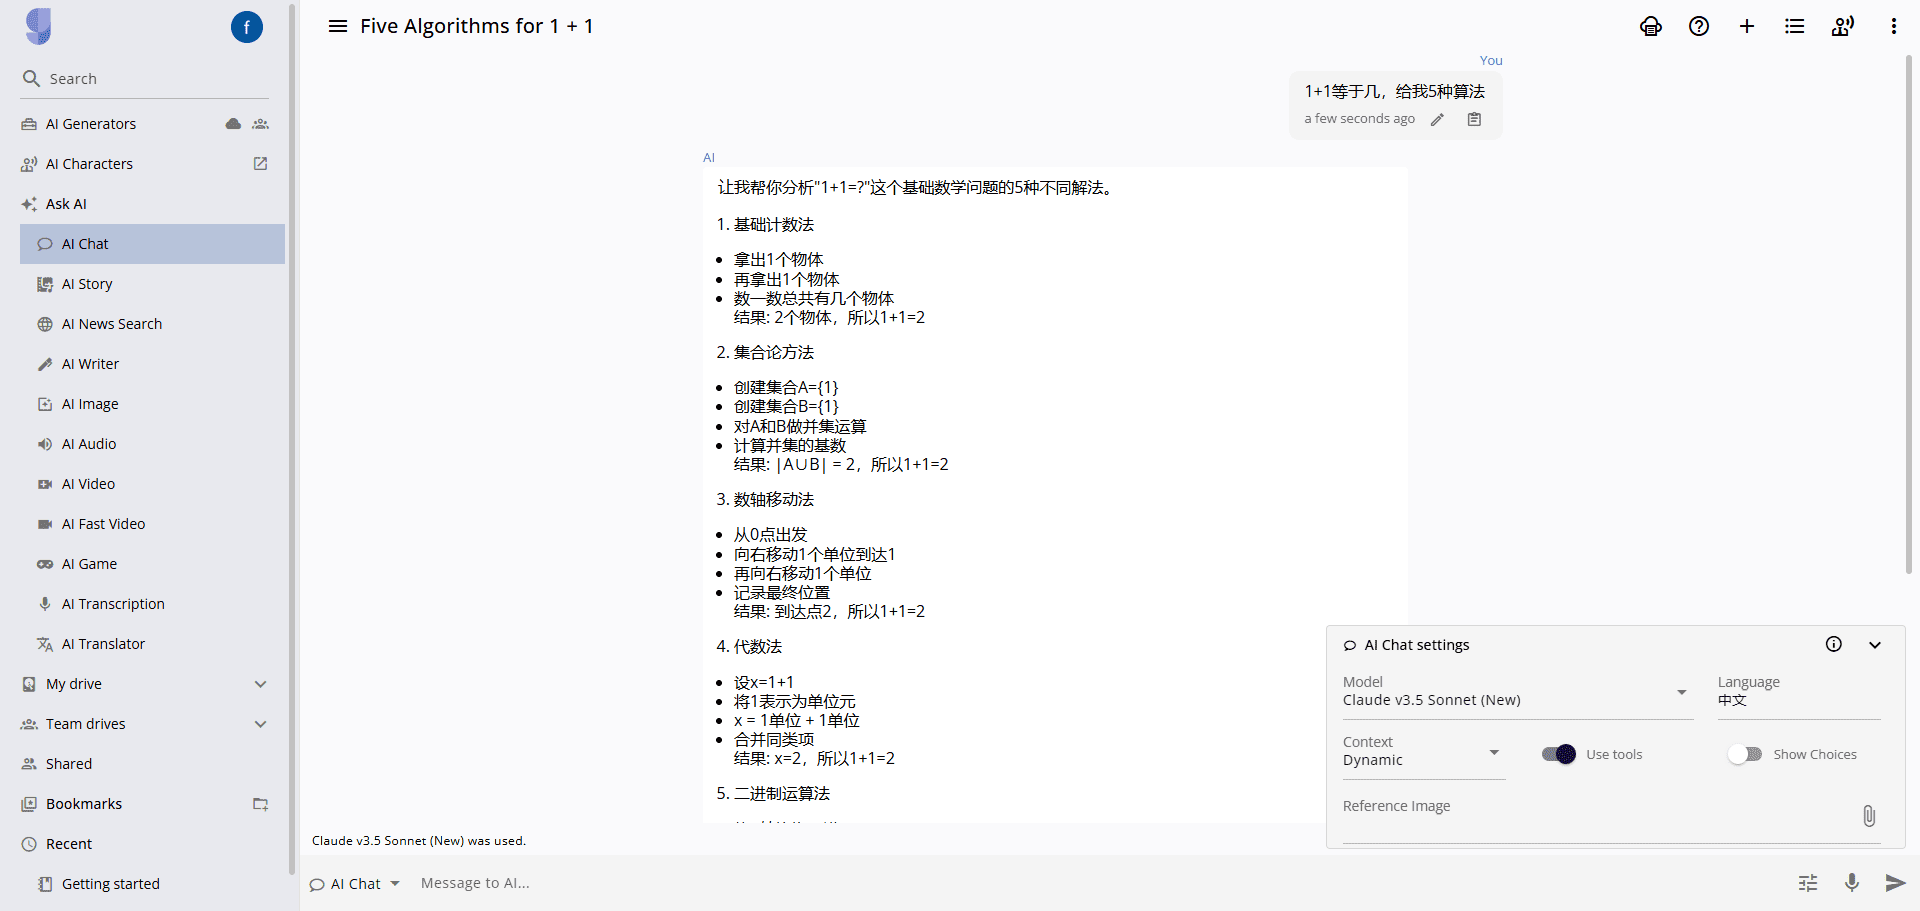Screen dimensions: 1920x911
Task: Click the Message to AI input field
Action: tap(1100, 883)
